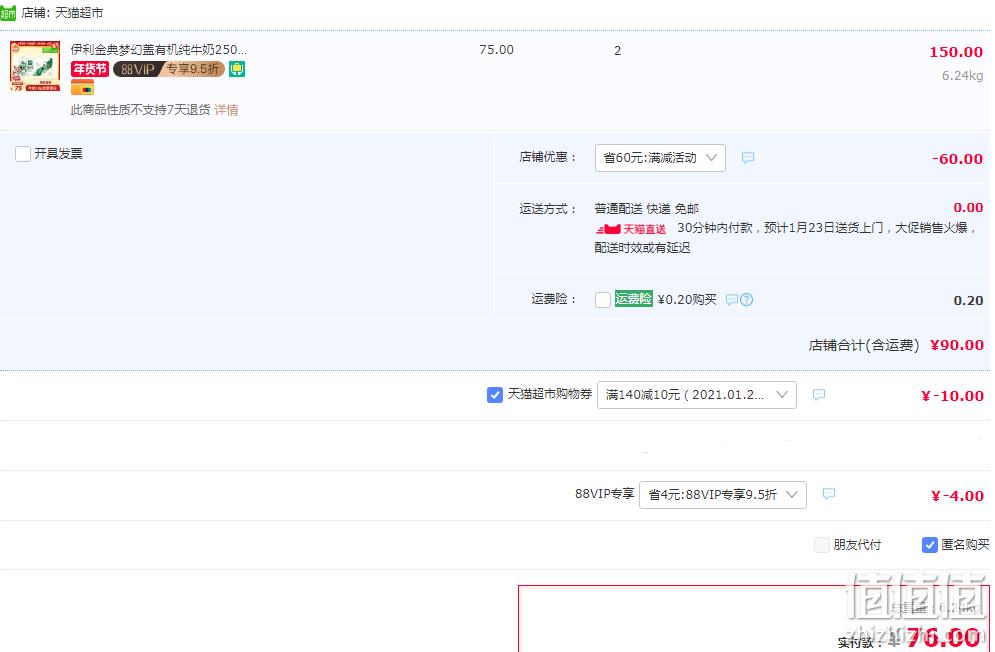Click the green 运费险 badge
This screenshot has height=652, width=995.
pyautogui.click(x=633, y=299)
